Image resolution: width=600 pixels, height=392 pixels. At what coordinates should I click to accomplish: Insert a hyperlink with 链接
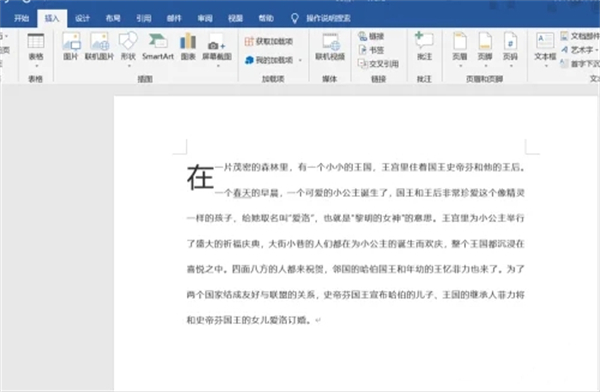tap(371, 36)
